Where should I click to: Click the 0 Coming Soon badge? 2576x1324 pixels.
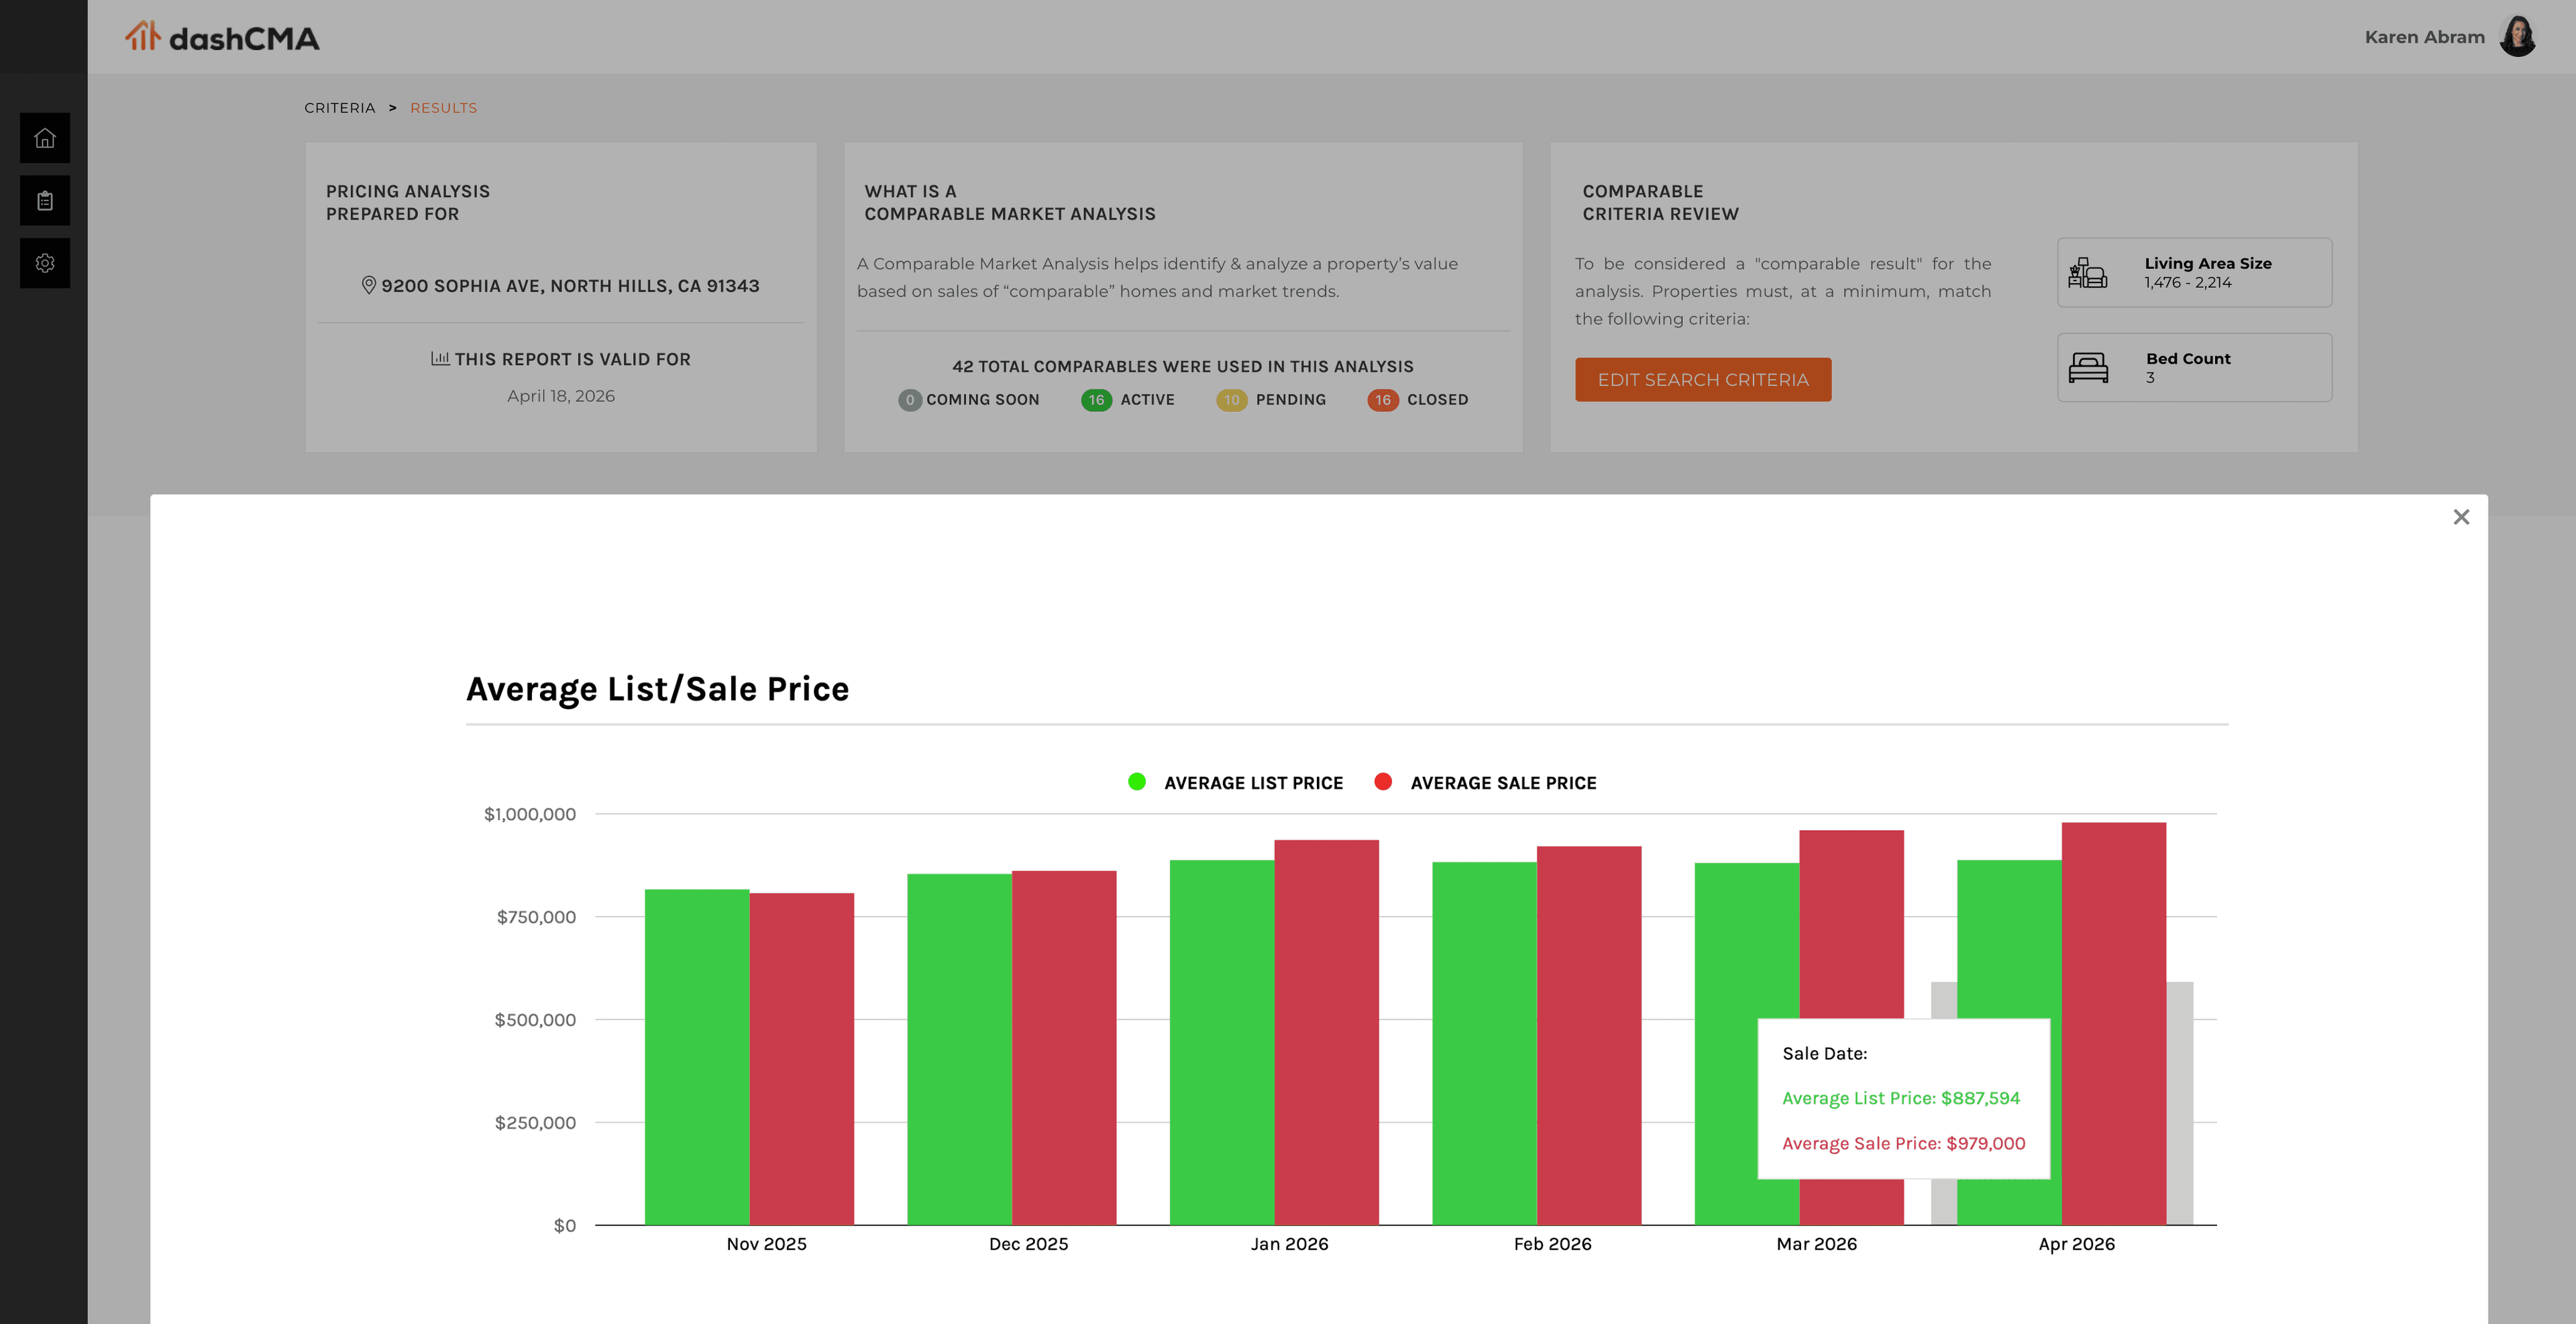pyautogui.click(x=909, y=400)
